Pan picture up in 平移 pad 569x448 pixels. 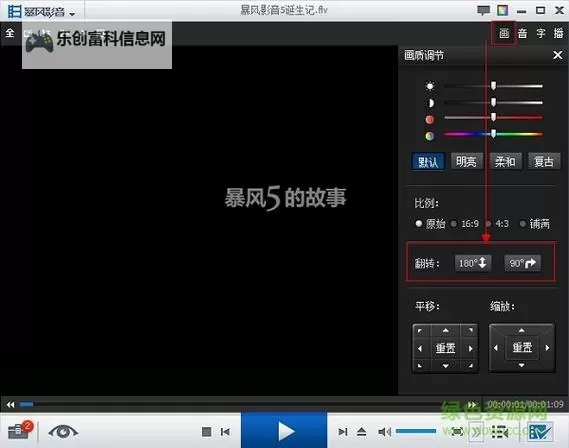point(445,330)
